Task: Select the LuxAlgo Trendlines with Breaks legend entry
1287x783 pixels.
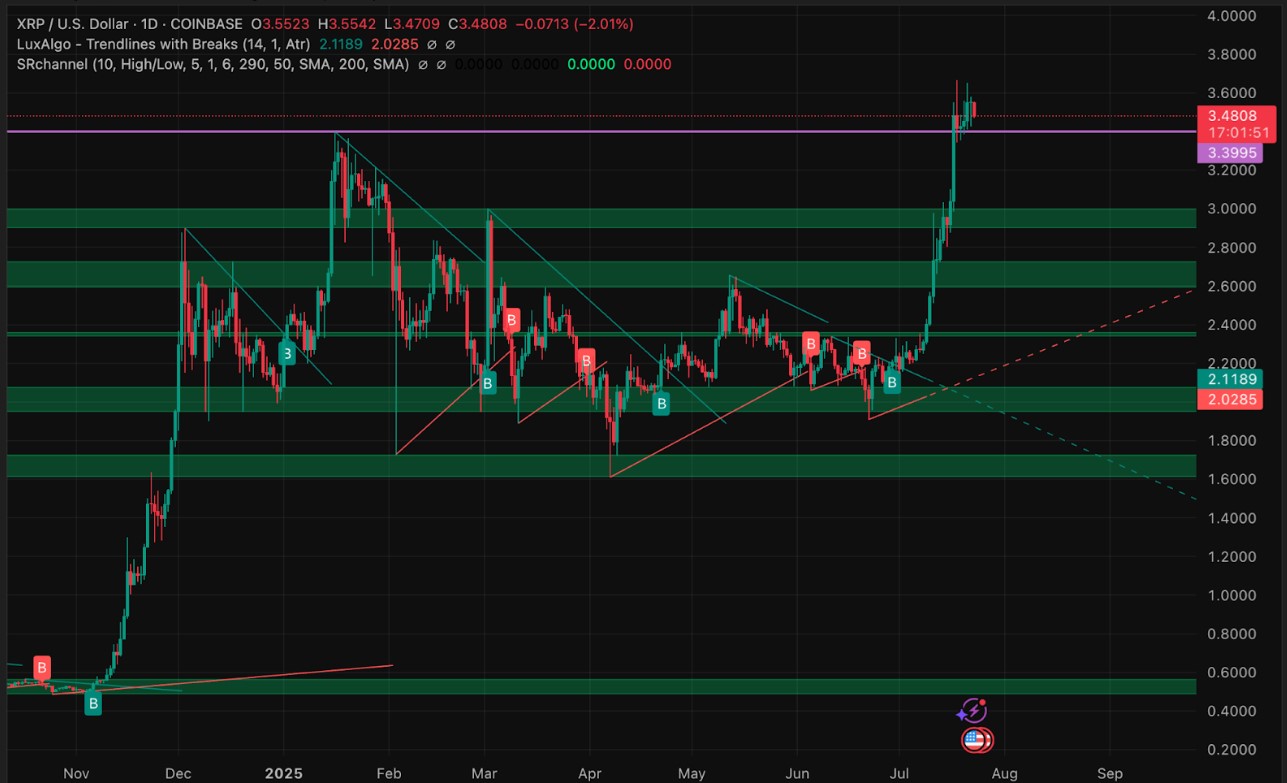Action: tap(160, 44)
